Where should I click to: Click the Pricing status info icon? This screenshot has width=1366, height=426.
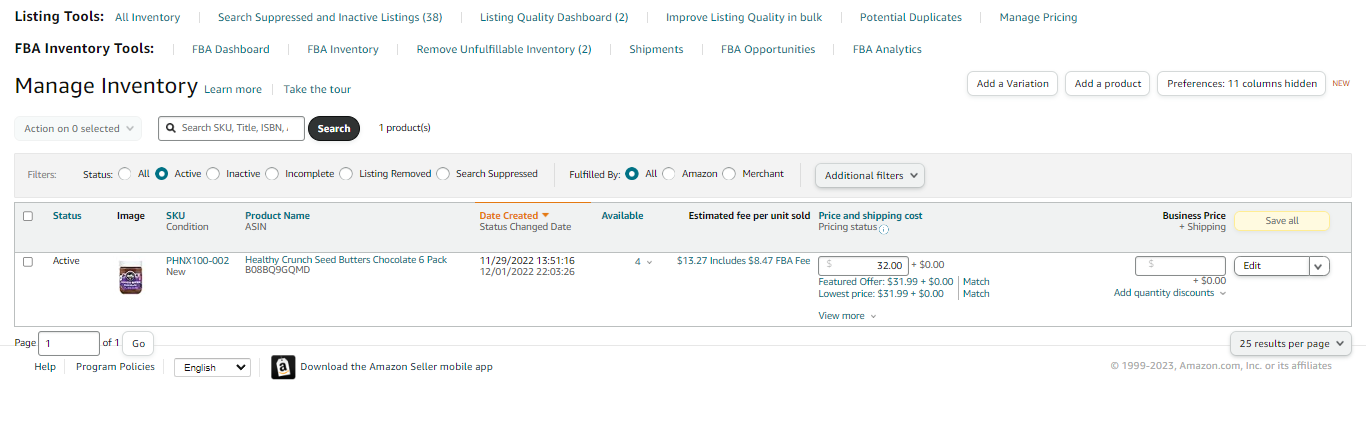click(884, 228)
